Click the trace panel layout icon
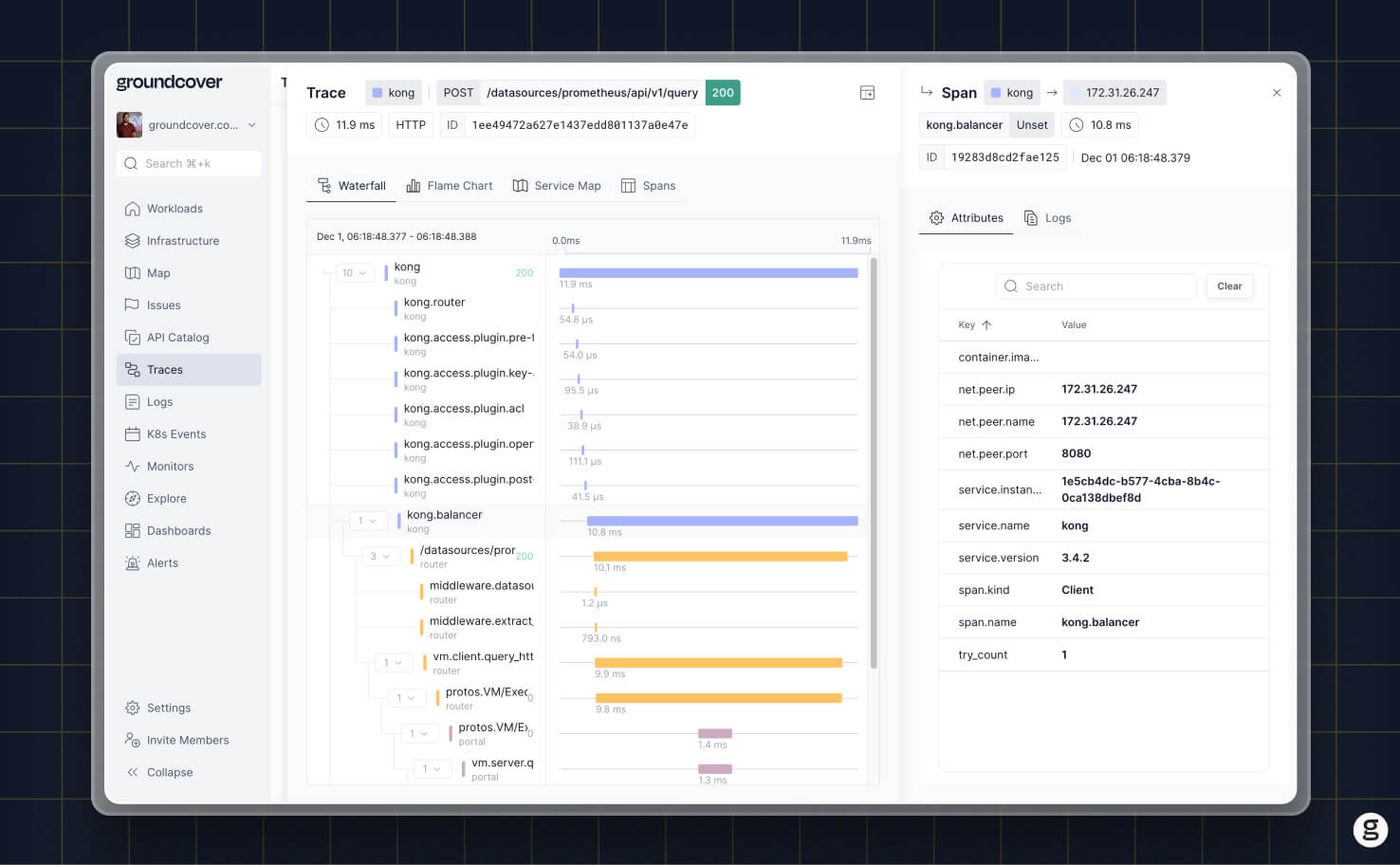The height and width of the screenshot is (865, 1400). click(x=867, y=93)
